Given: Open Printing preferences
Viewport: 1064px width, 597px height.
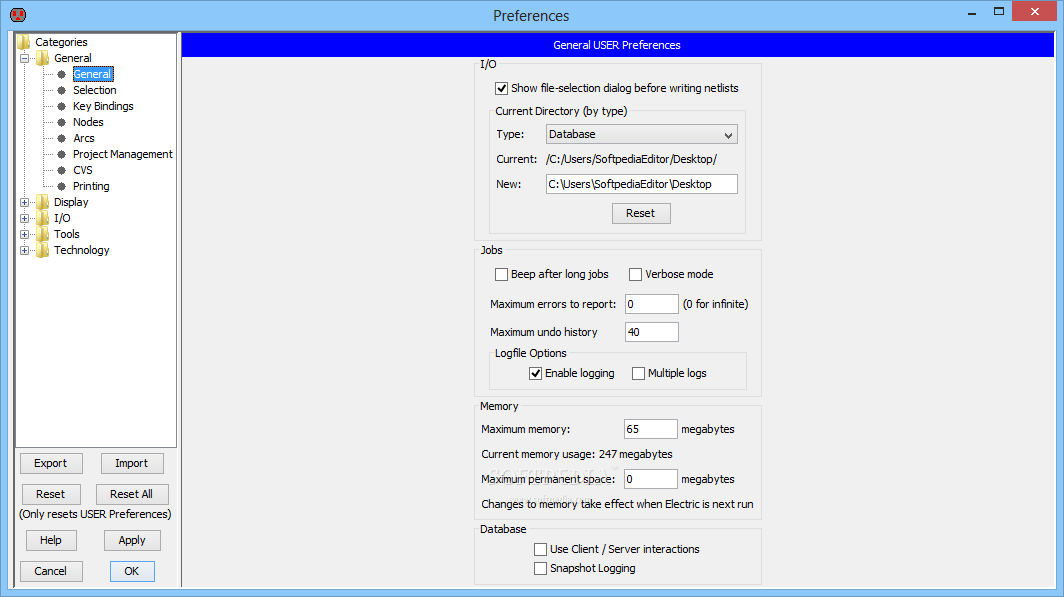Looking at the screenshot, I should [x=91, y=186].
